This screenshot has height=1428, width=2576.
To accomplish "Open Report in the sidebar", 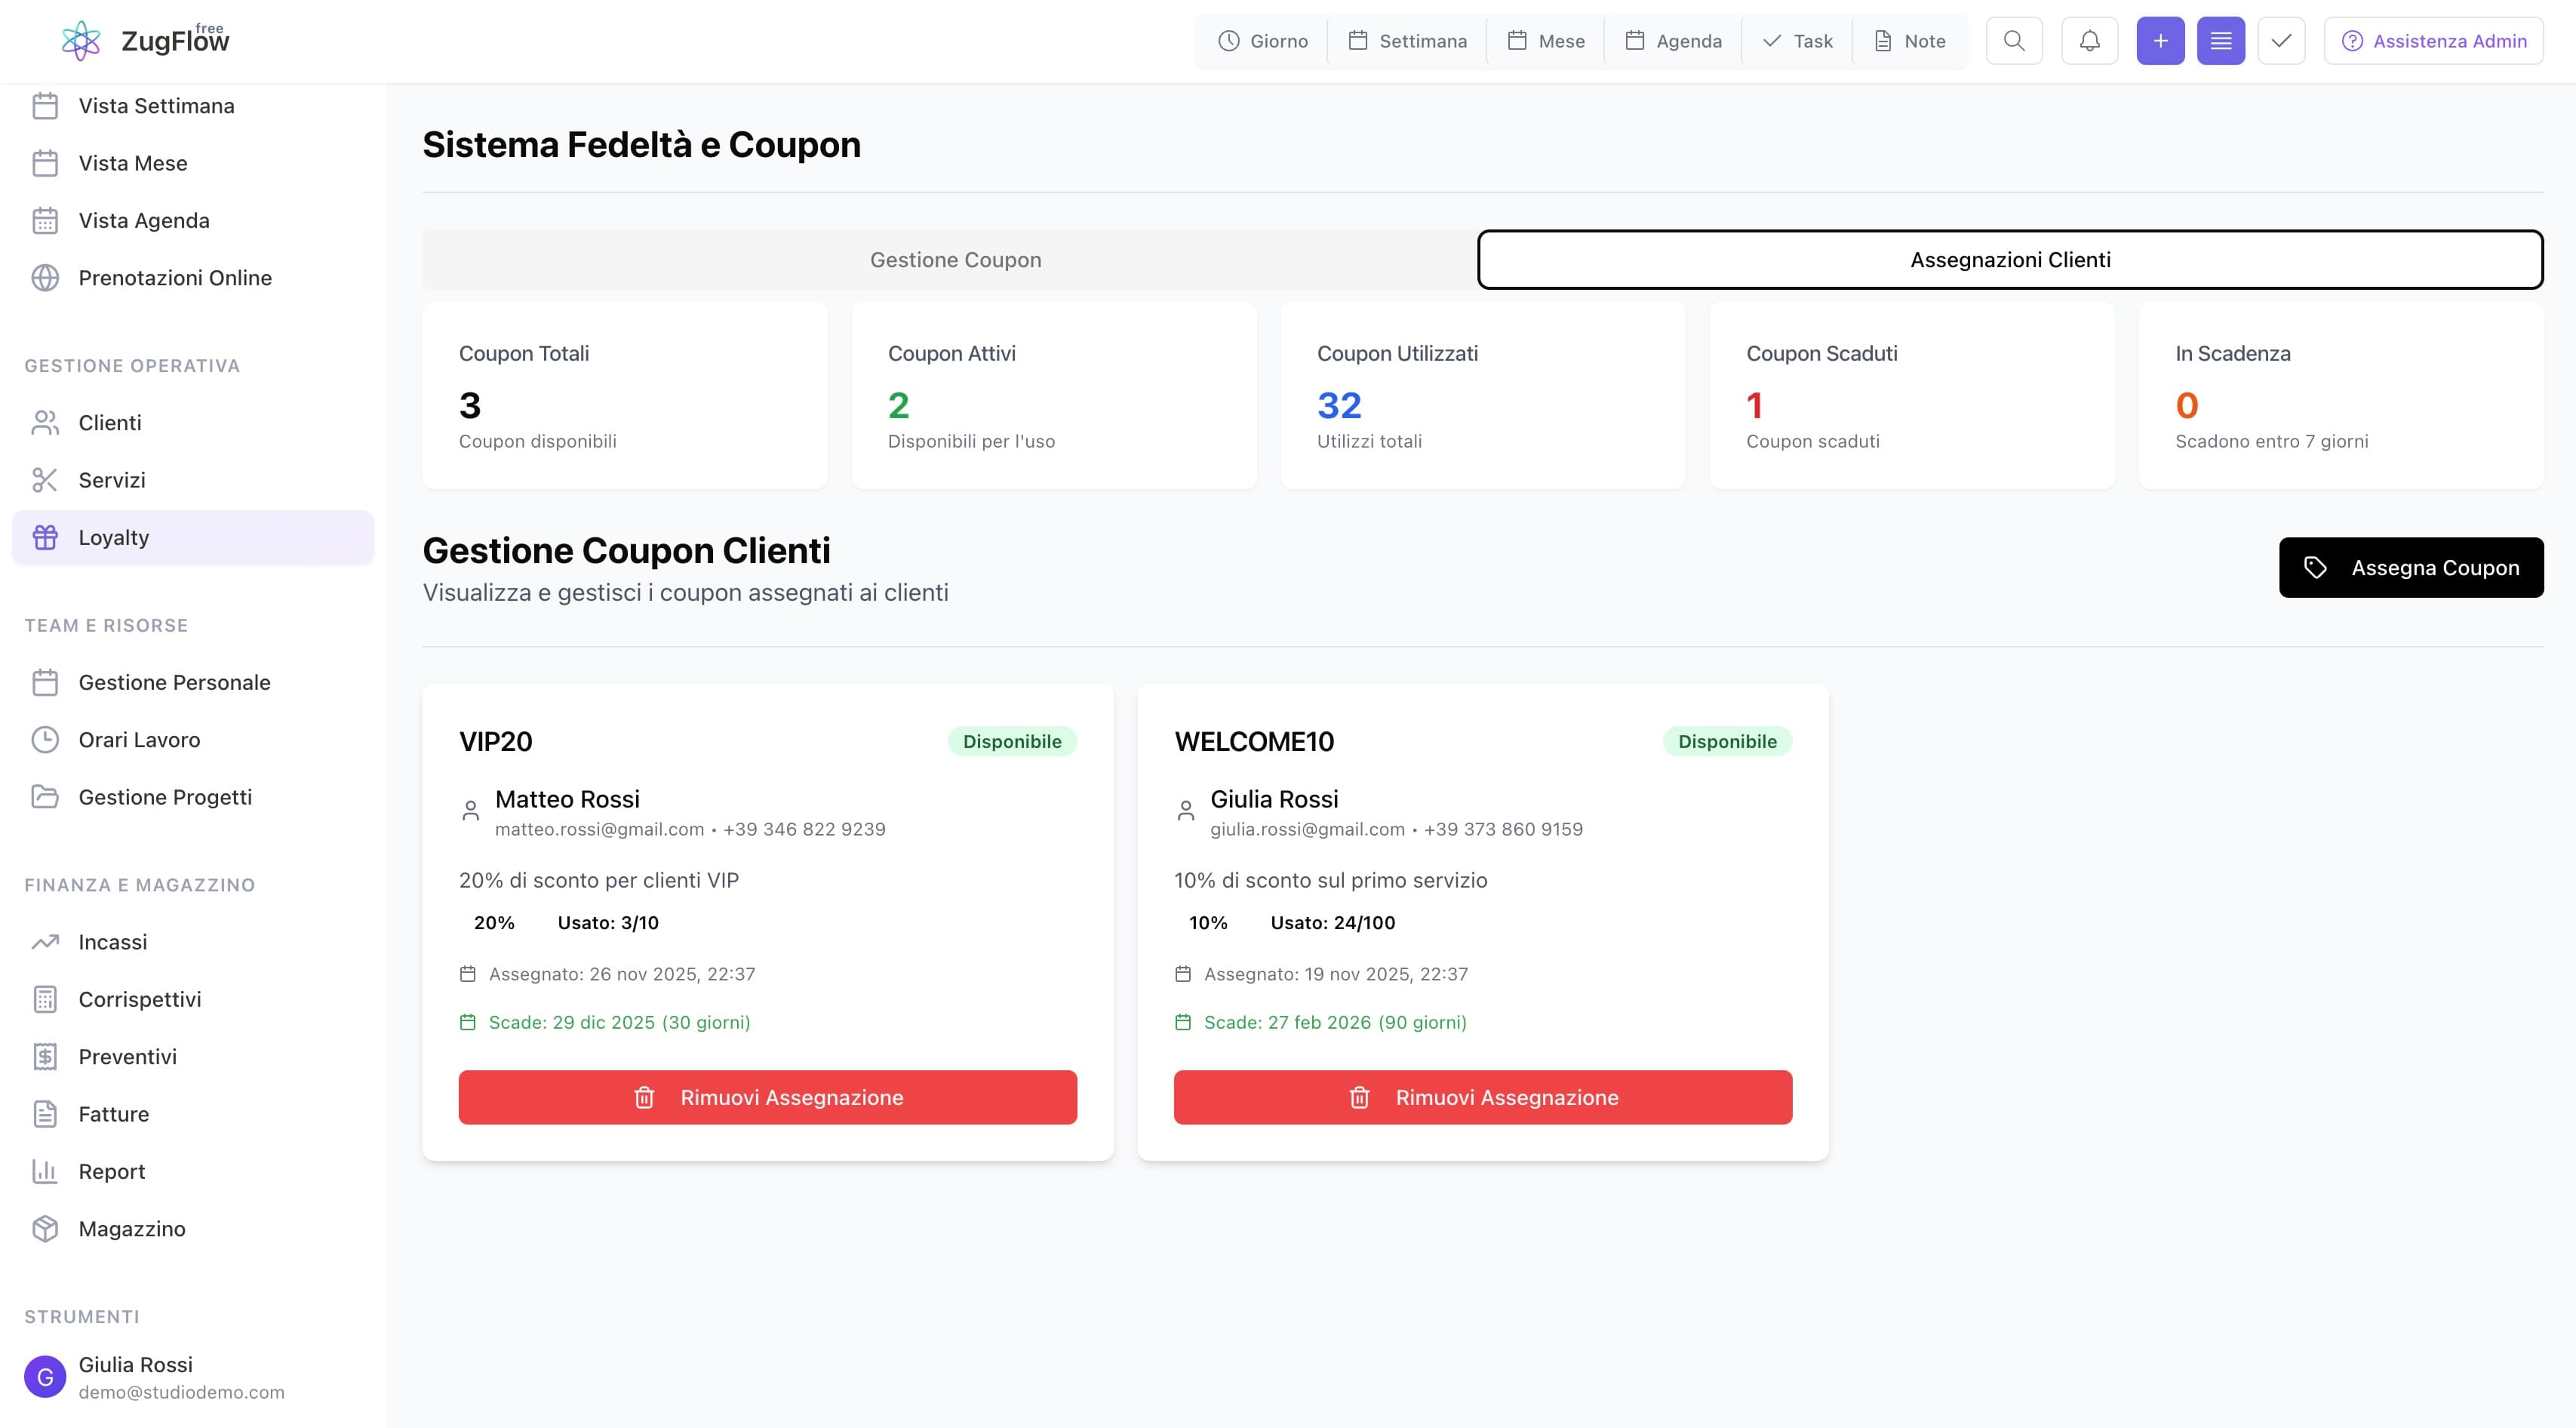I will 111,1171.
